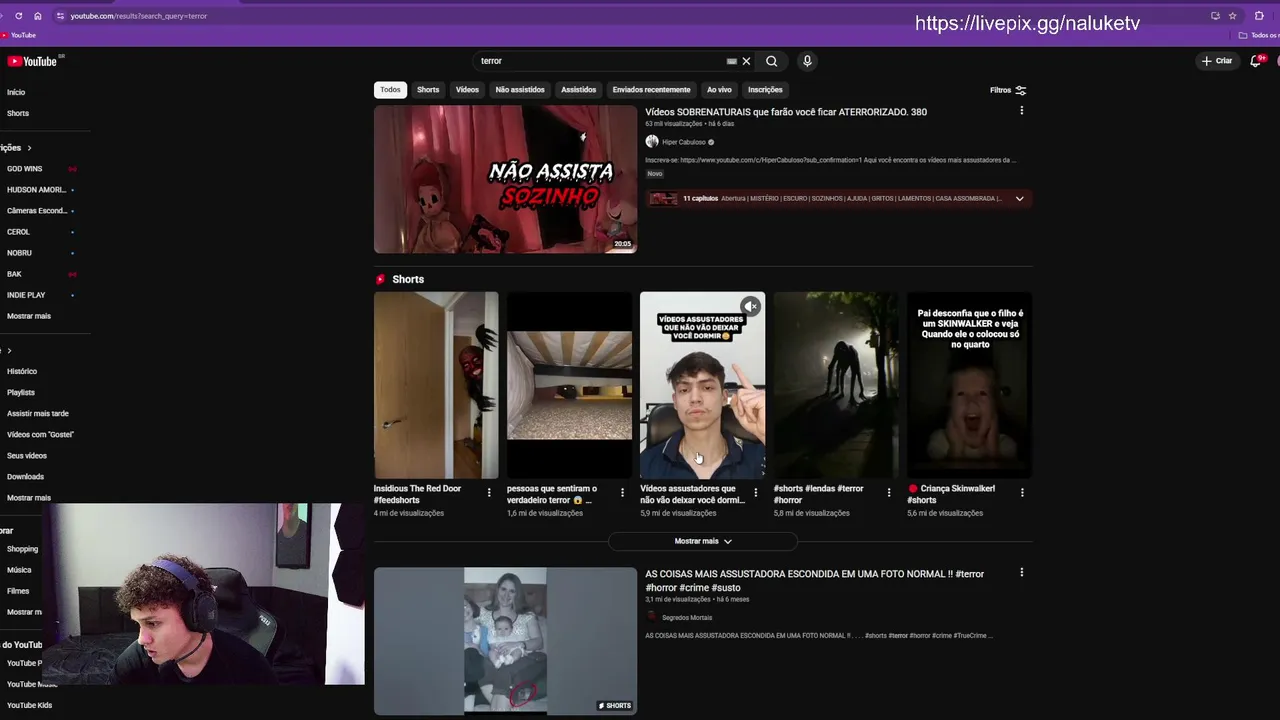Unmute the Vídeos assustadores short preview

[750, 306]
